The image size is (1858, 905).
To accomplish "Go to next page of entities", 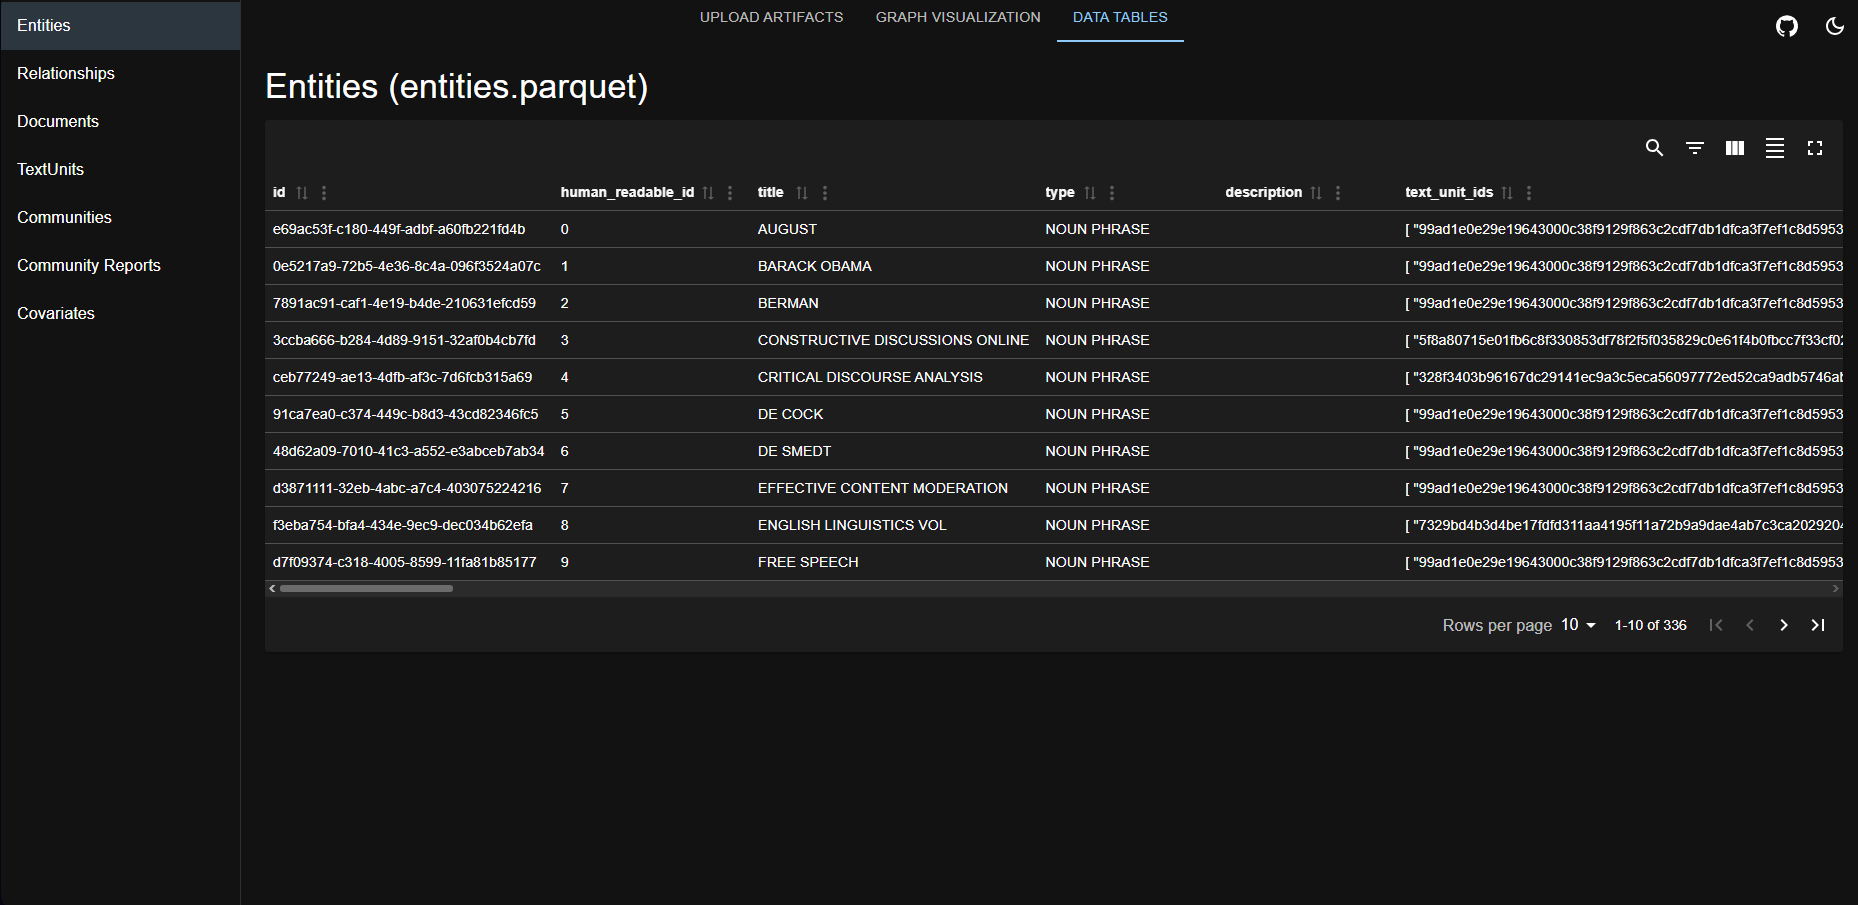I will [1783, 625].
